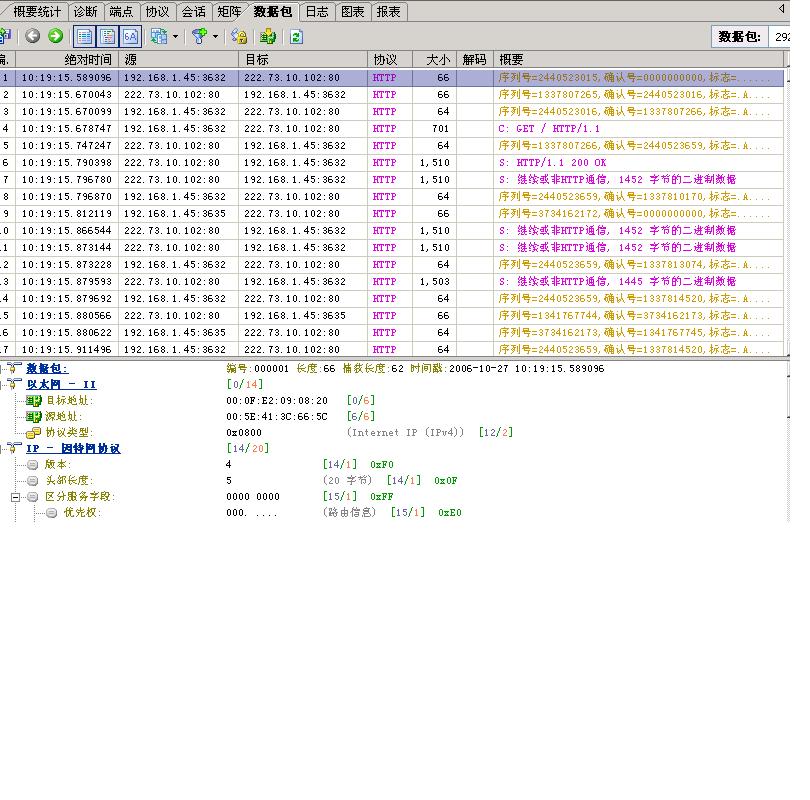810x800 pixels.
Task: Click the 以太网 - II header link
Action: coord(61,385)
